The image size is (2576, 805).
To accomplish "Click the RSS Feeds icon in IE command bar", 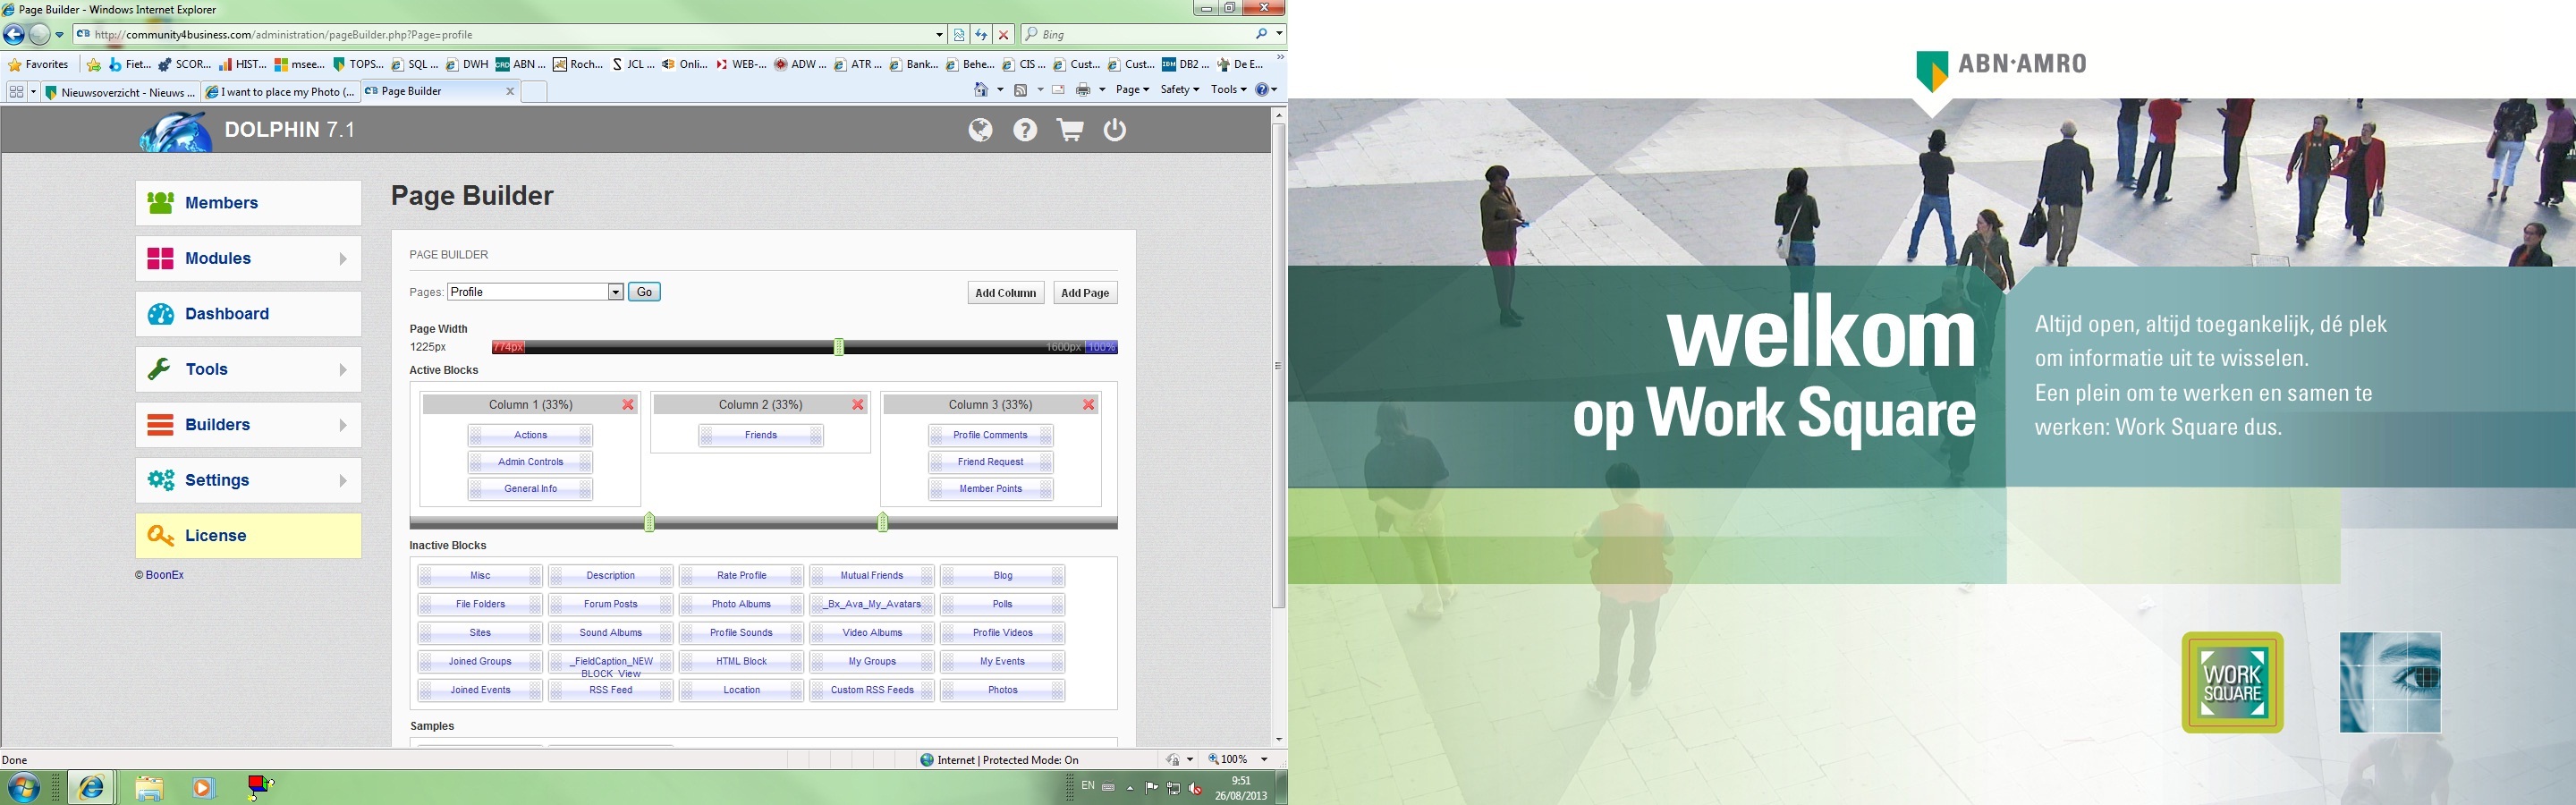I will coord(1021,90).
